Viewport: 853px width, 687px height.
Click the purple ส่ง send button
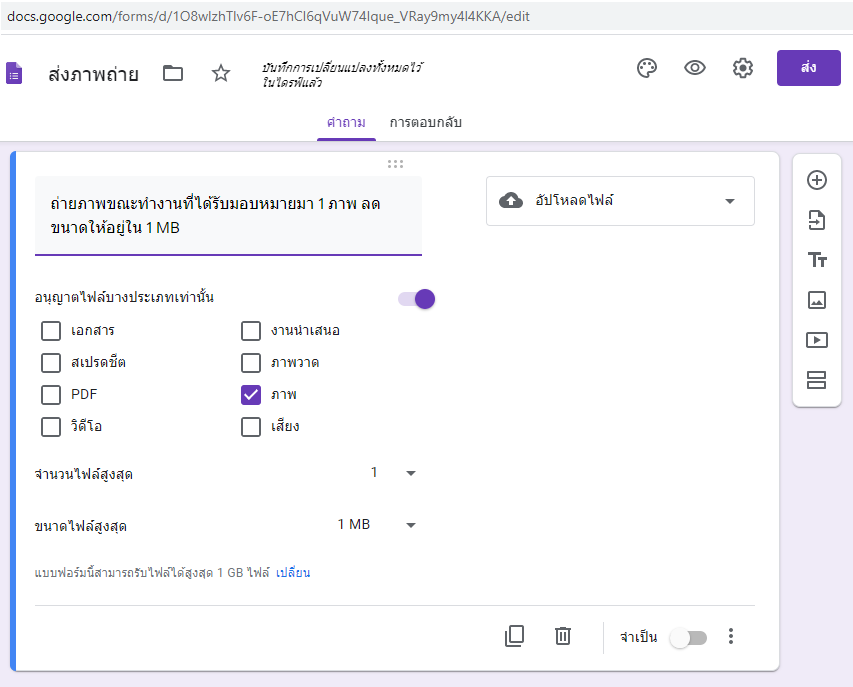808,68
